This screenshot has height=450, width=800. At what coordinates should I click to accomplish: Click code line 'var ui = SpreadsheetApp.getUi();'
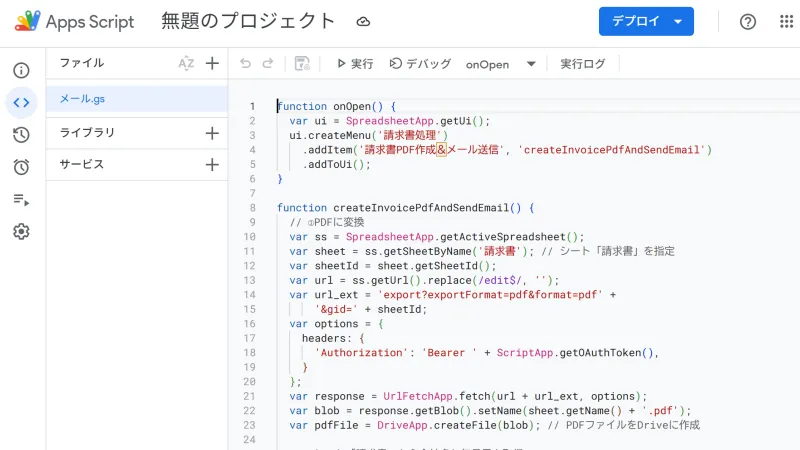point(389,121)
